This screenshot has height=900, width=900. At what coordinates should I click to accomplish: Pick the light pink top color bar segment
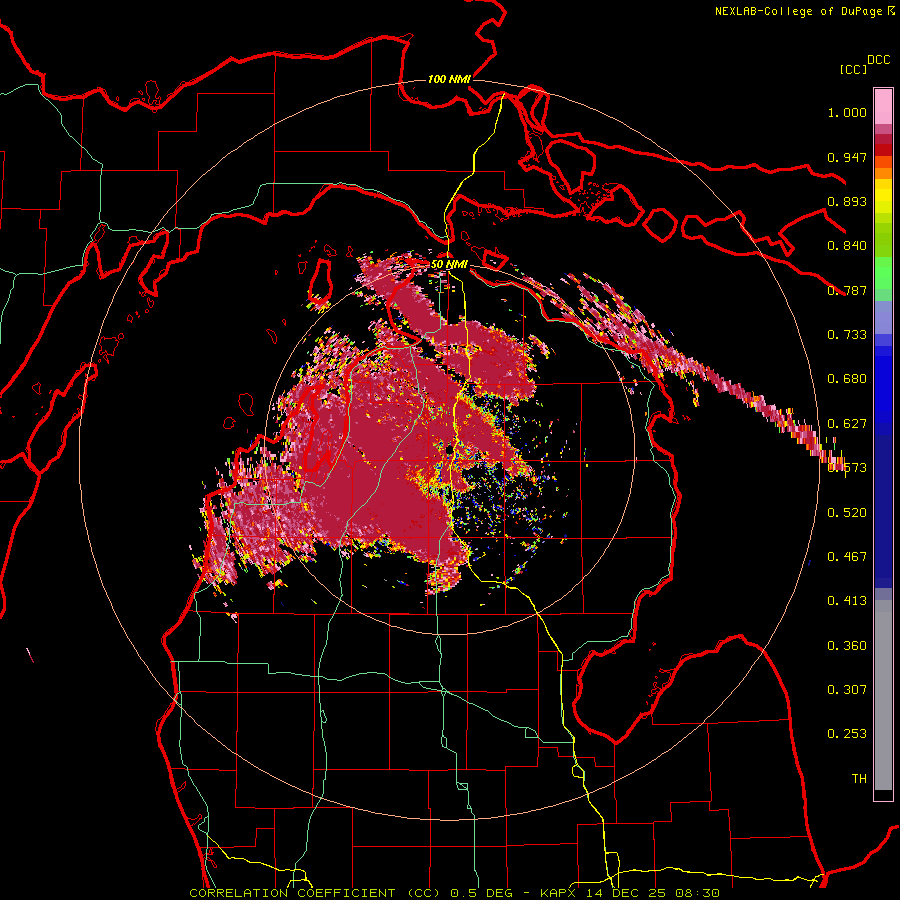pyautogui.click(x=883, y=106)
